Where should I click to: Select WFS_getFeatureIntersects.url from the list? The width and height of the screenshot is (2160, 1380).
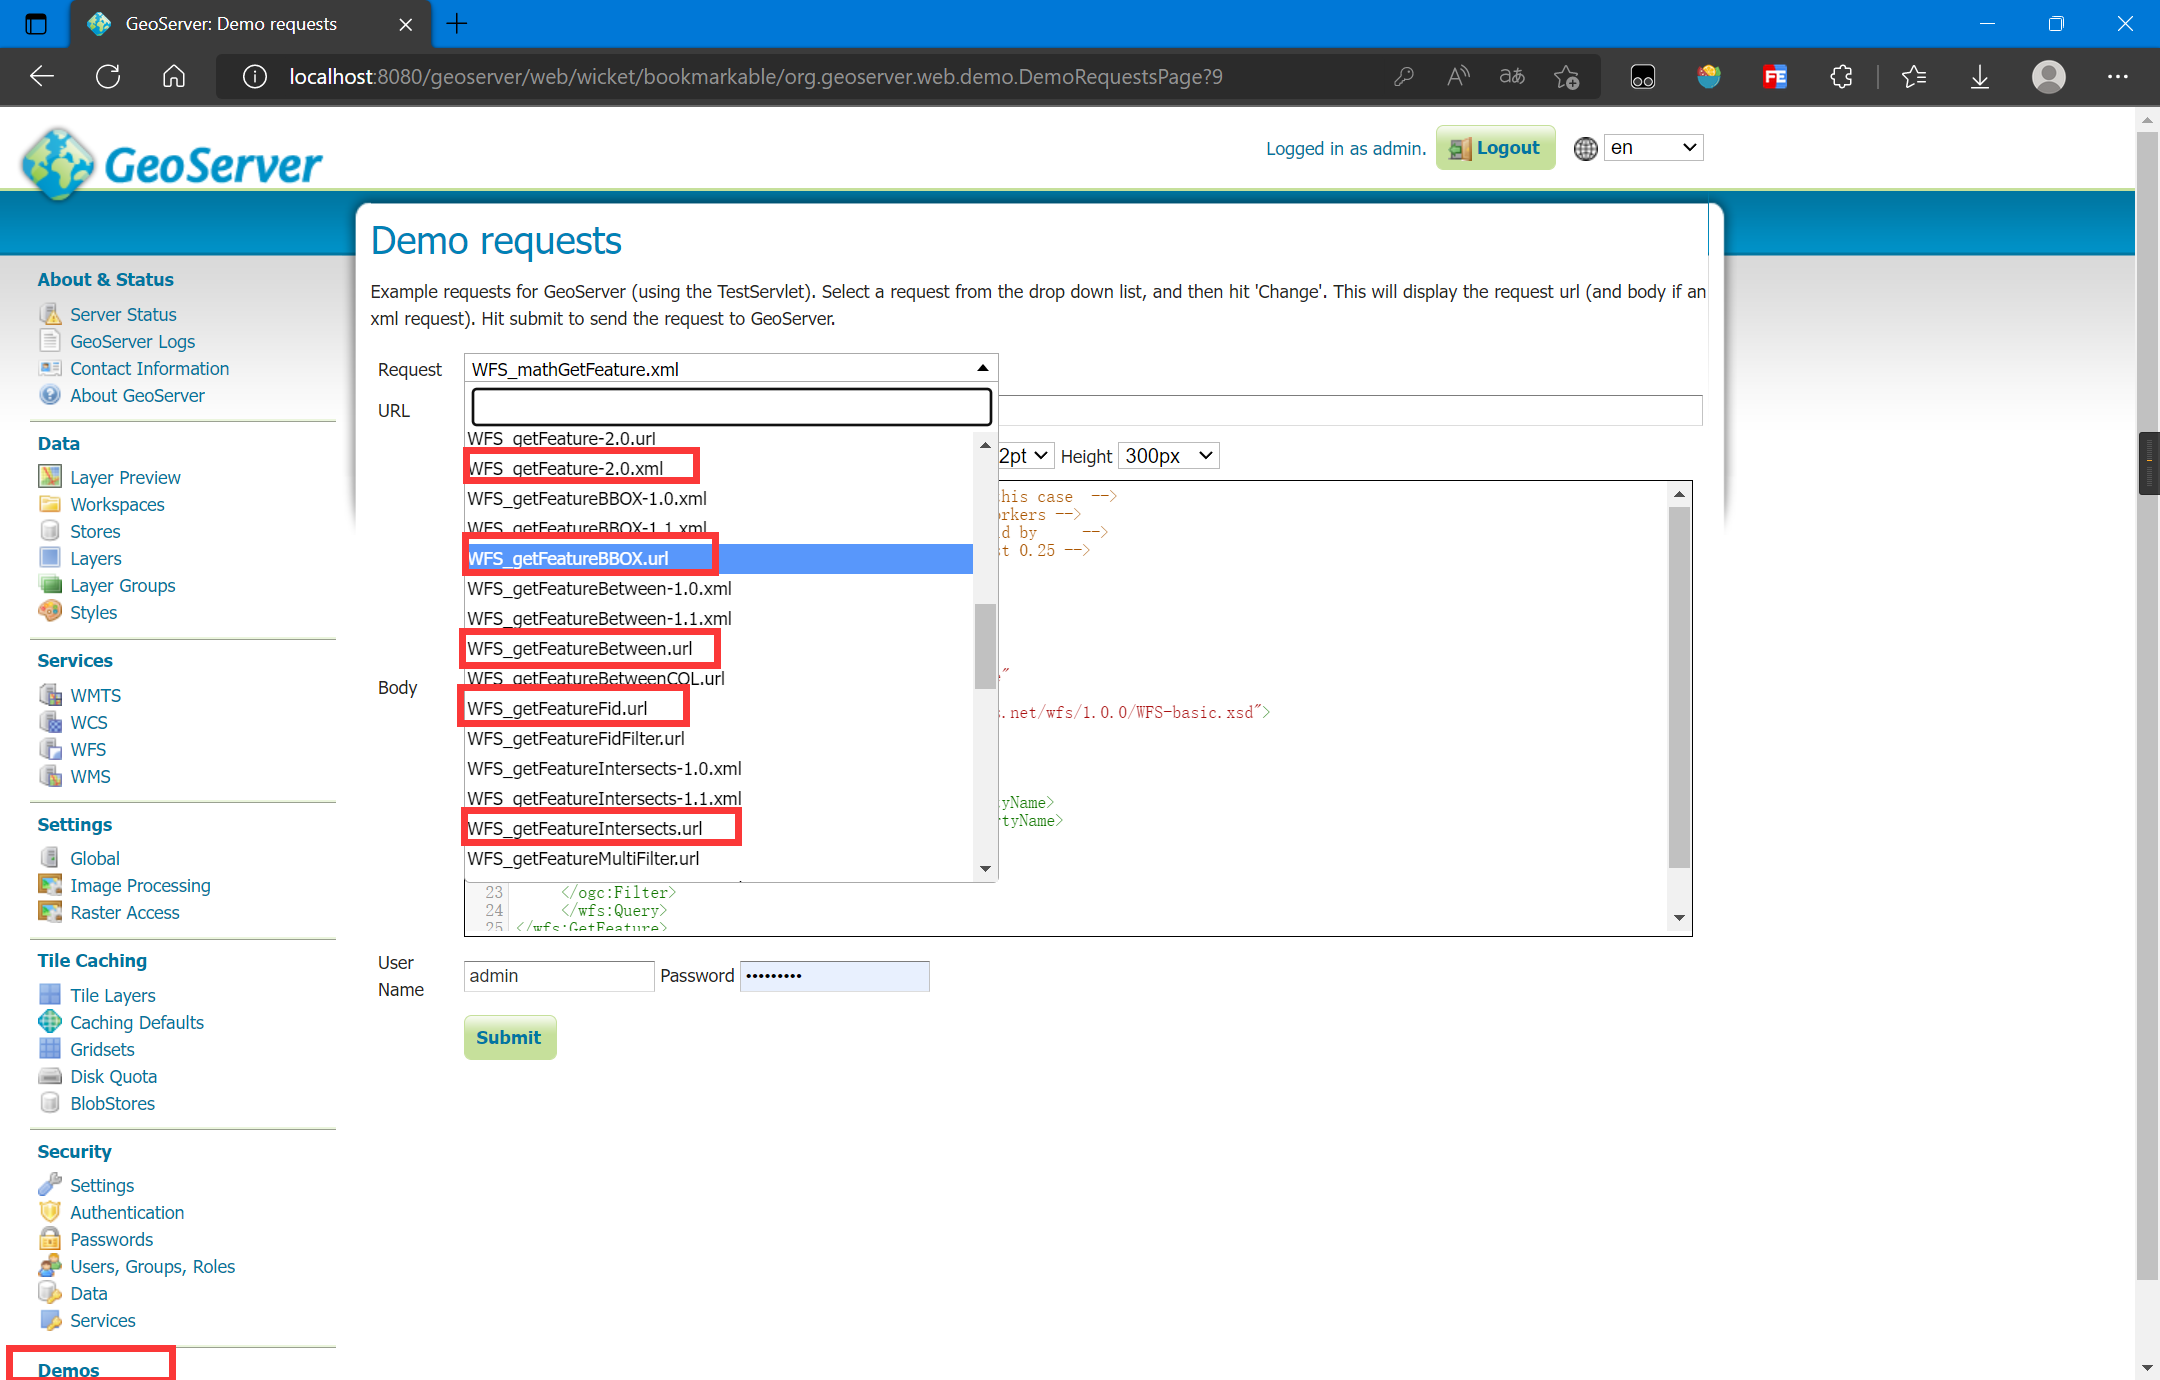pyautogui.click(x=585, y=828)
